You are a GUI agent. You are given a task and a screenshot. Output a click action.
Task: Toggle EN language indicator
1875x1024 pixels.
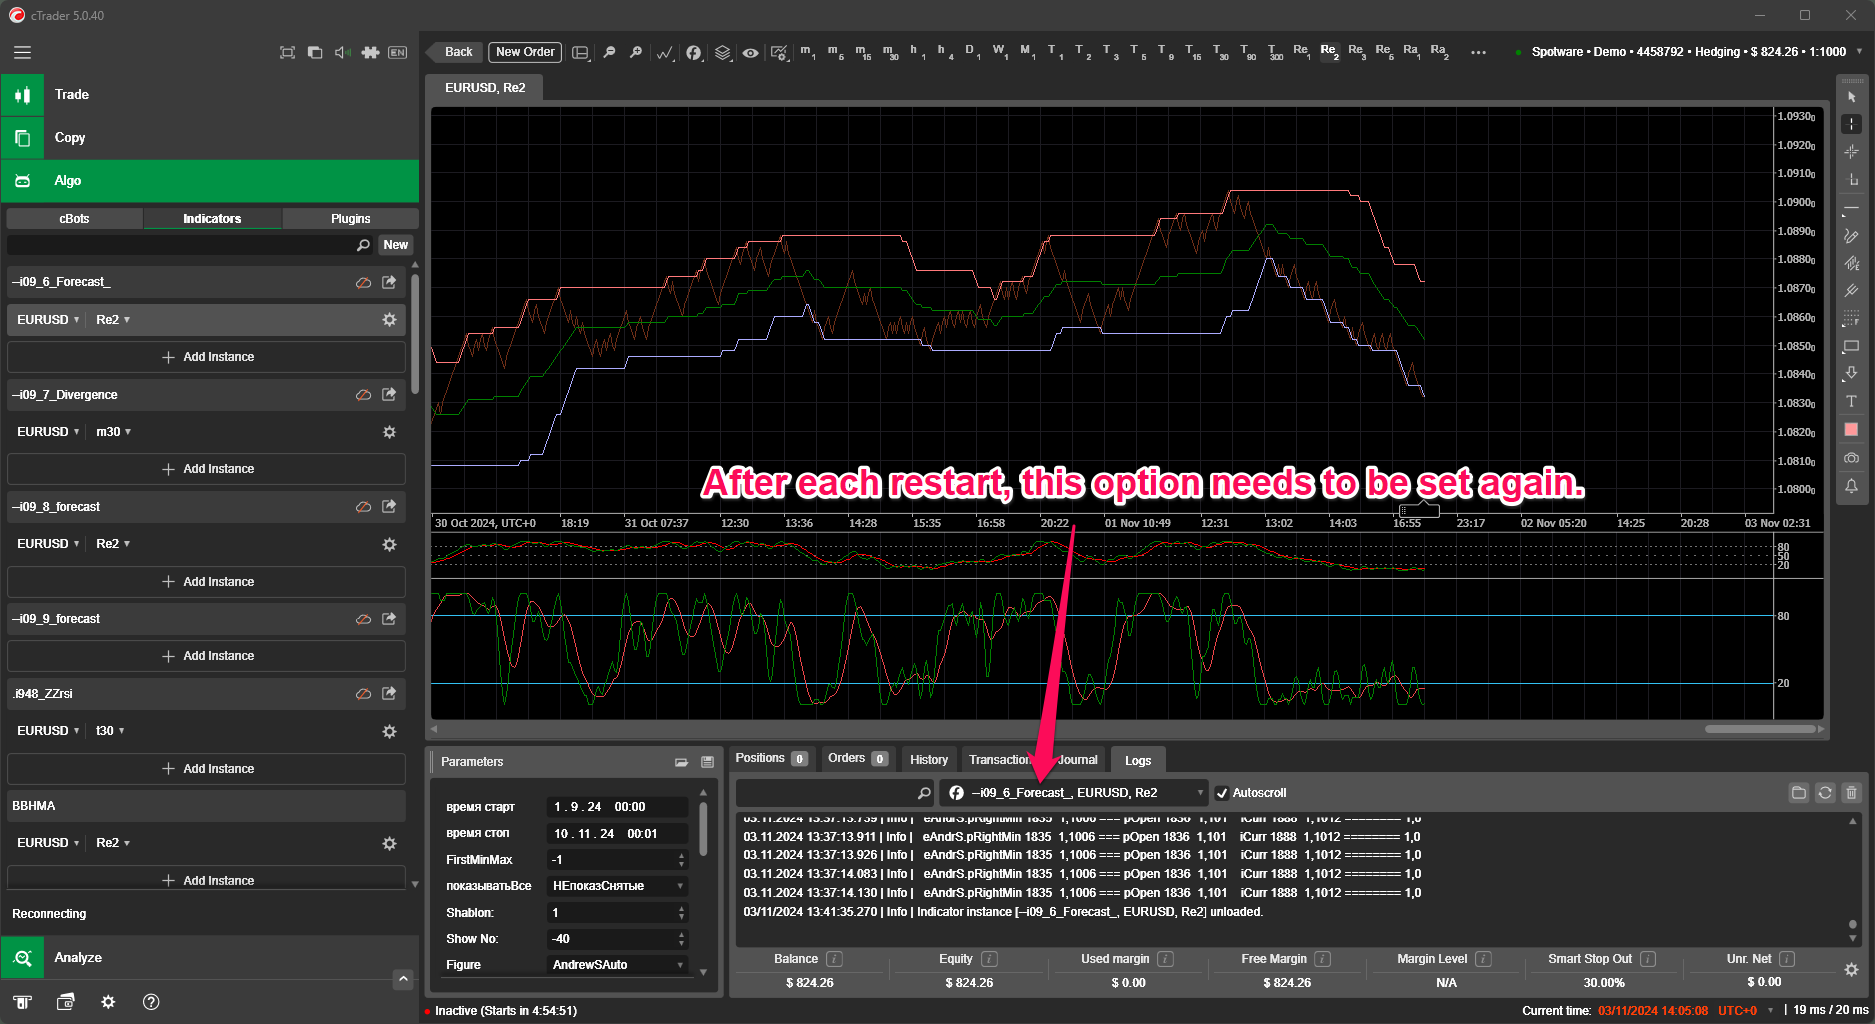(397, 52)
